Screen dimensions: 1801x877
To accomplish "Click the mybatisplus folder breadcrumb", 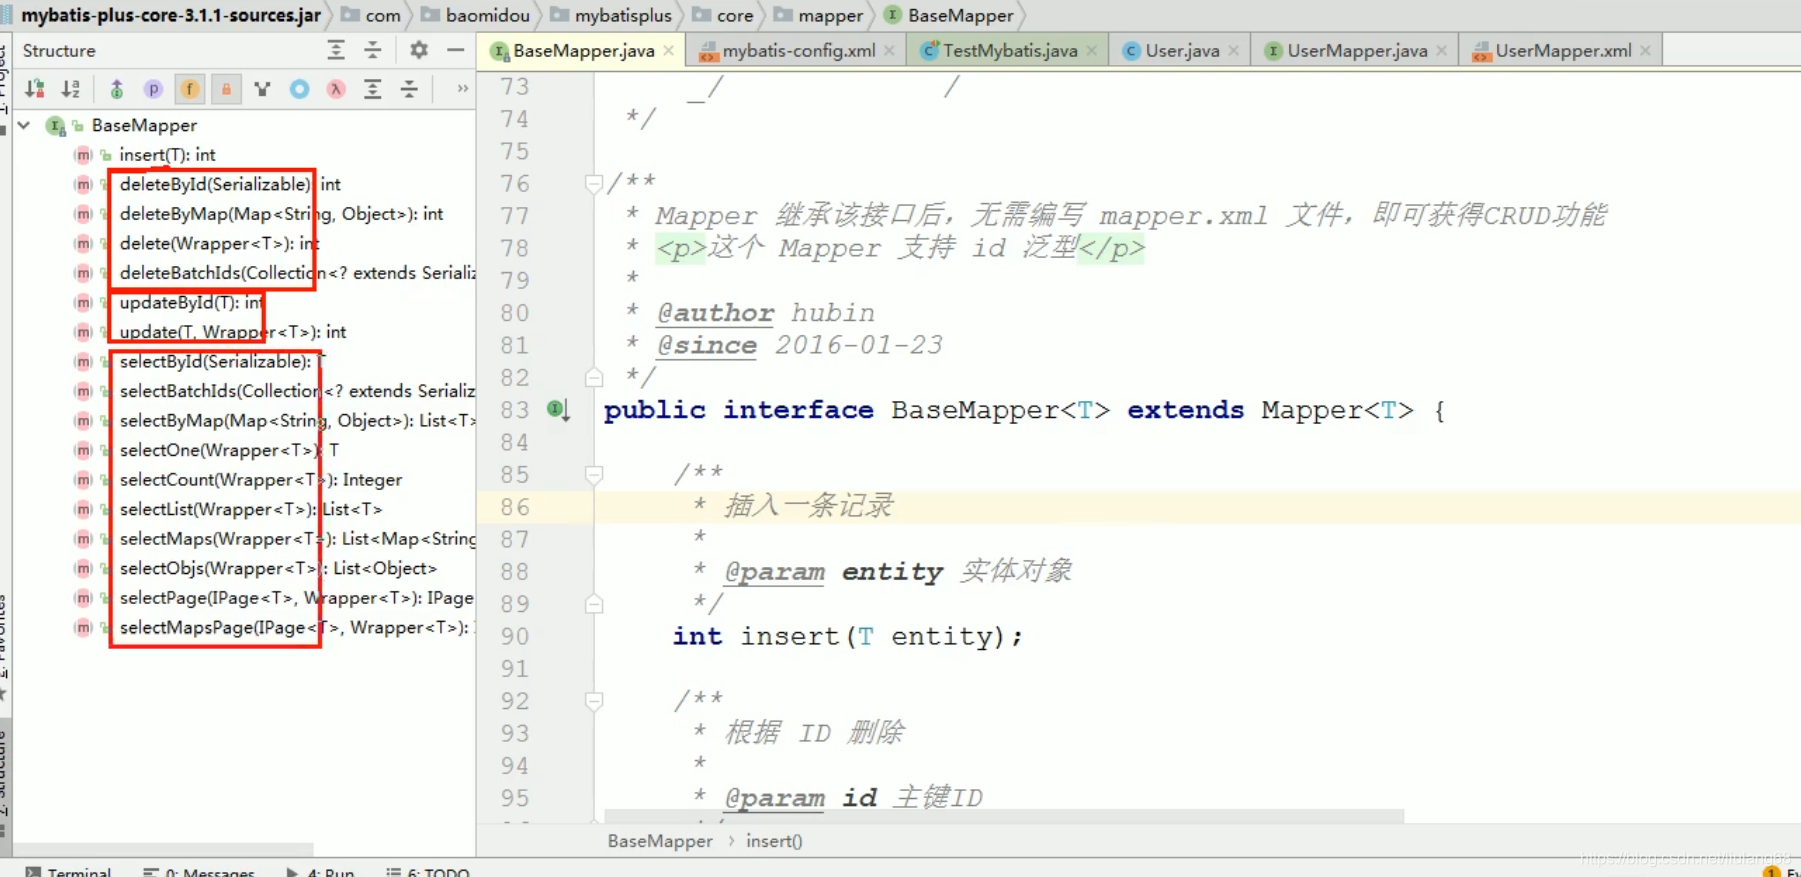I will 612,15.
